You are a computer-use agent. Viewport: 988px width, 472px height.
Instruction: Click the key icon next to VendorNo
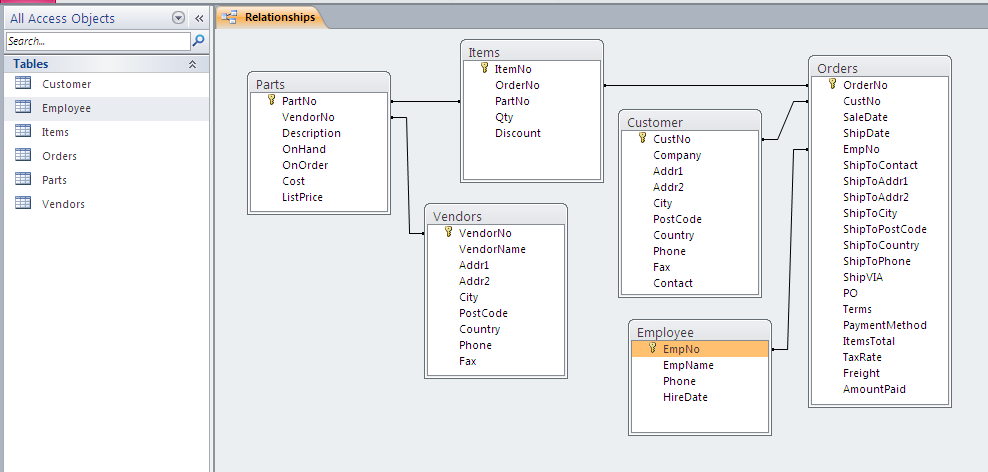click(x=449, y=232)
